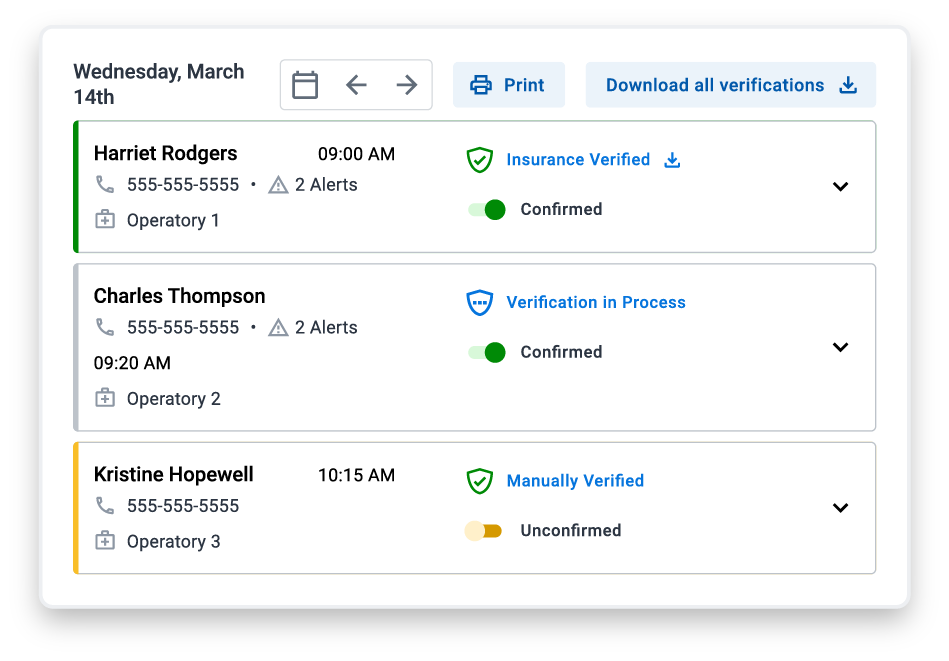
Task: Switch Kristine Hopewell's Unconfirmed toggle on
Action: (x=483, y=531)
